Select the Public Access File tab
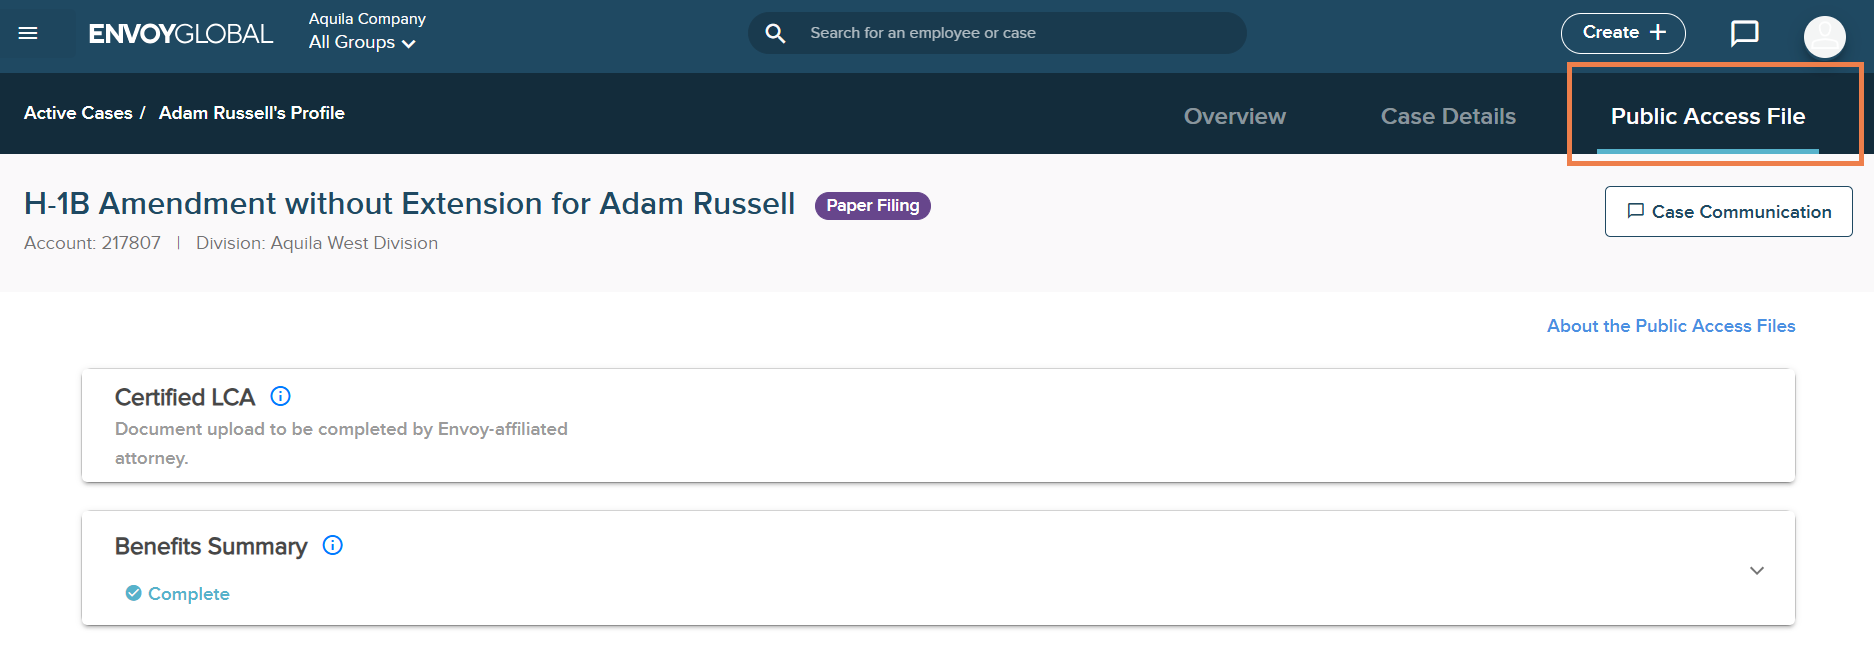 click(x=1707, y=116)
